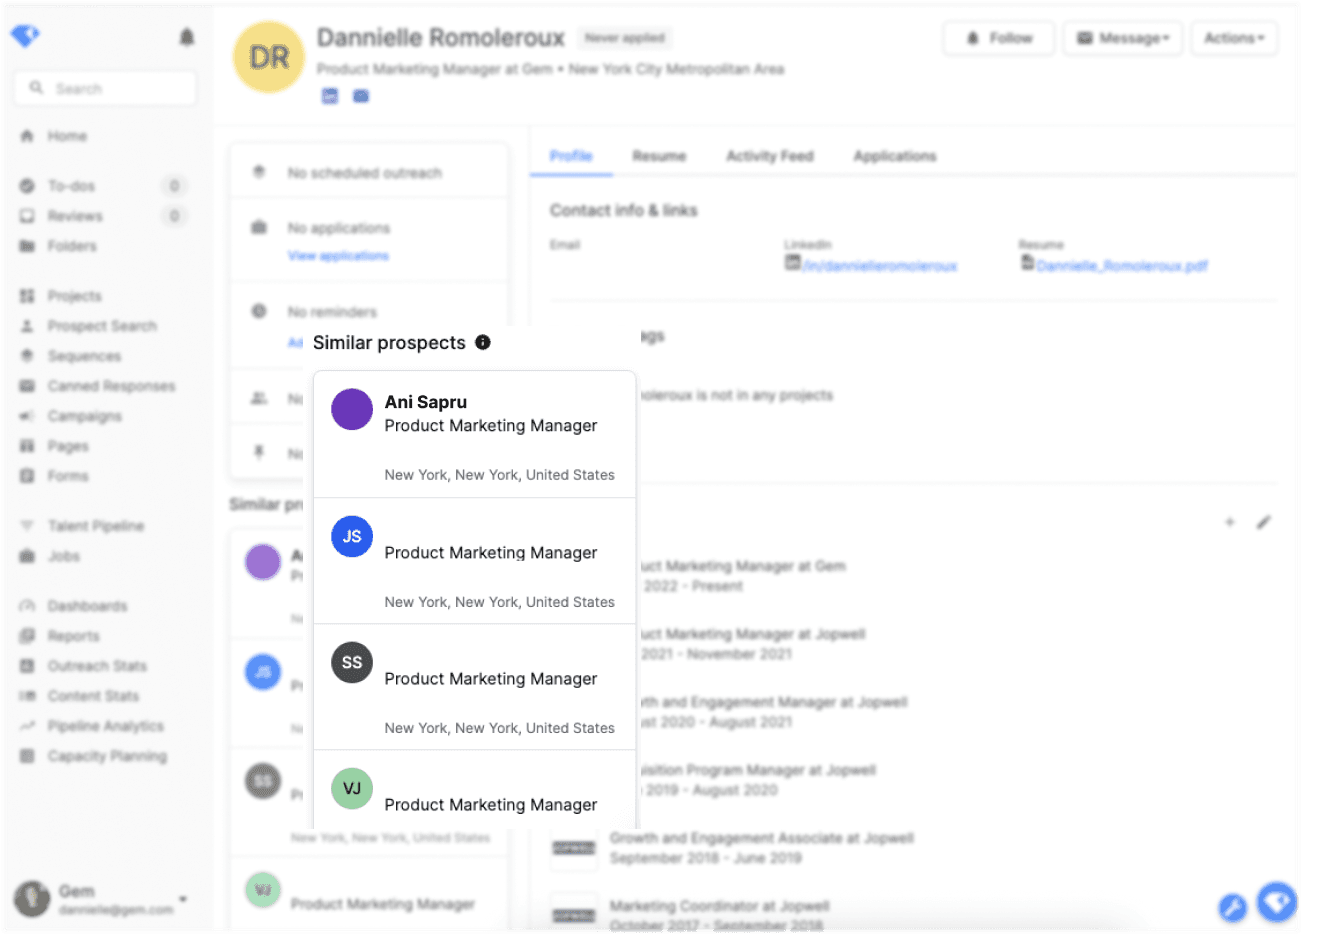Switch to the Resume tab
Screen dimensions: 1326x935
coord(659,156)
